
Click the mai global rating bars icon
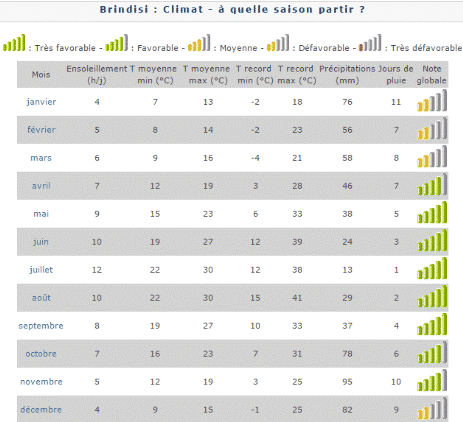[x=432, y=212]
